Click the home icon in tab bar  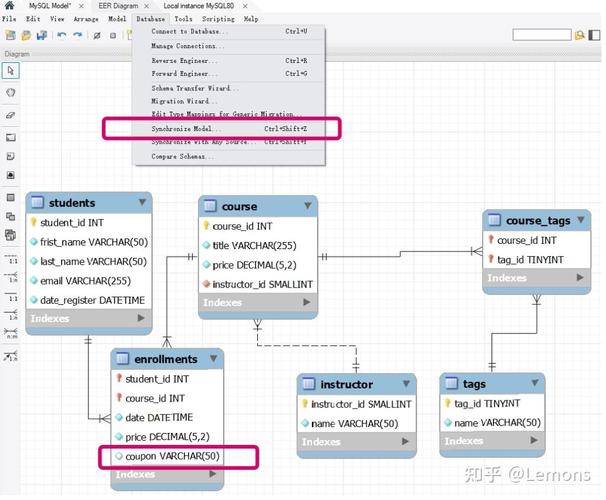(11, 6)
